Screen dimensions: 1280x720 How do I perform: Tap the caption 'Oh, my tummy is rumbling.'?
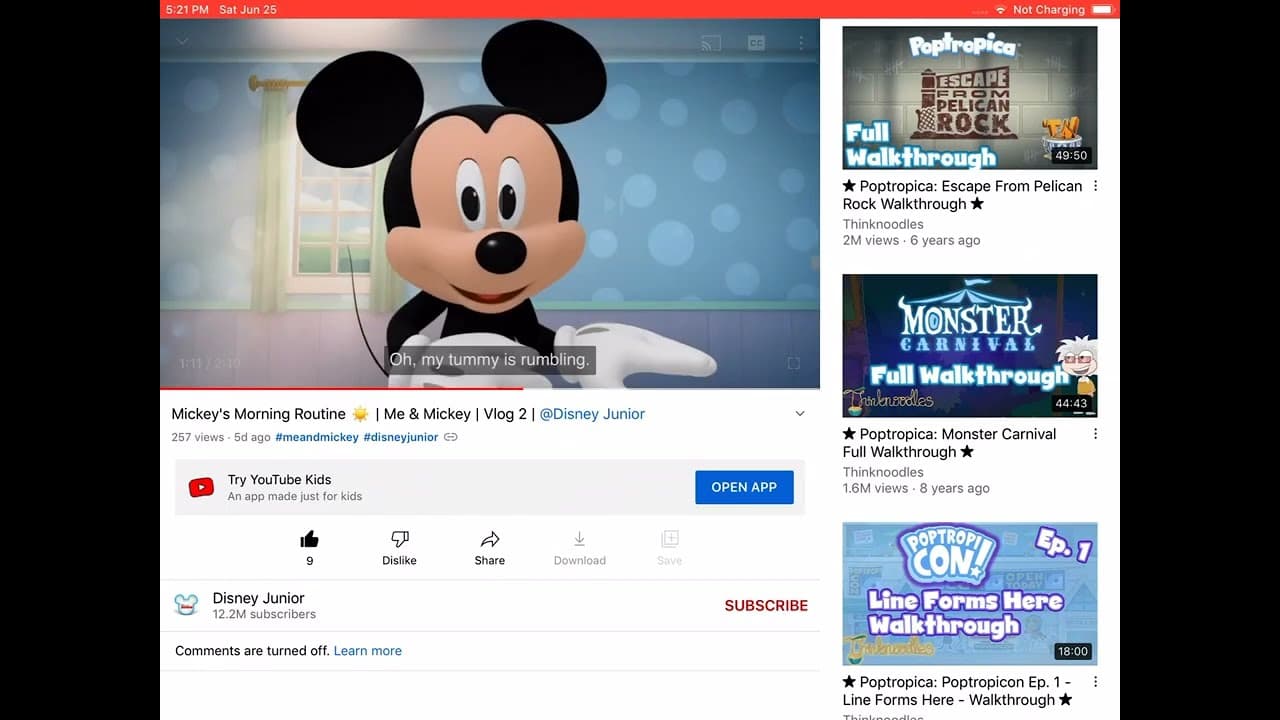click(x=490, y=360)
